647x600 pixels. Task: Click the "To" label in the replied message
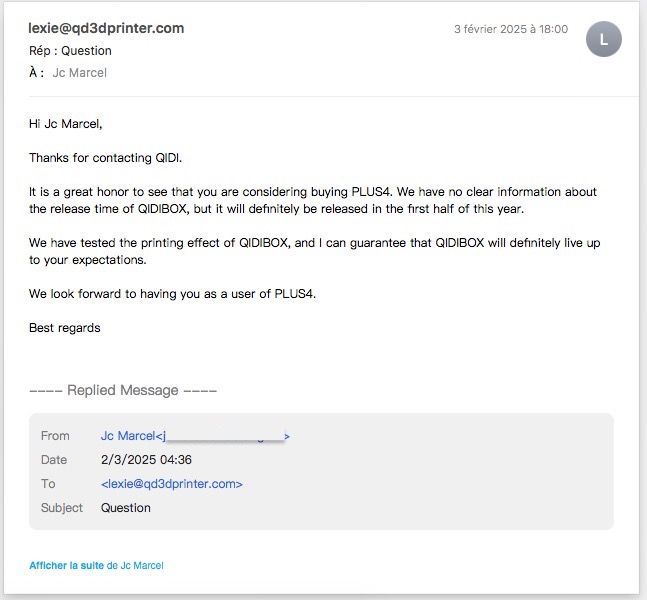pos(48,484)
